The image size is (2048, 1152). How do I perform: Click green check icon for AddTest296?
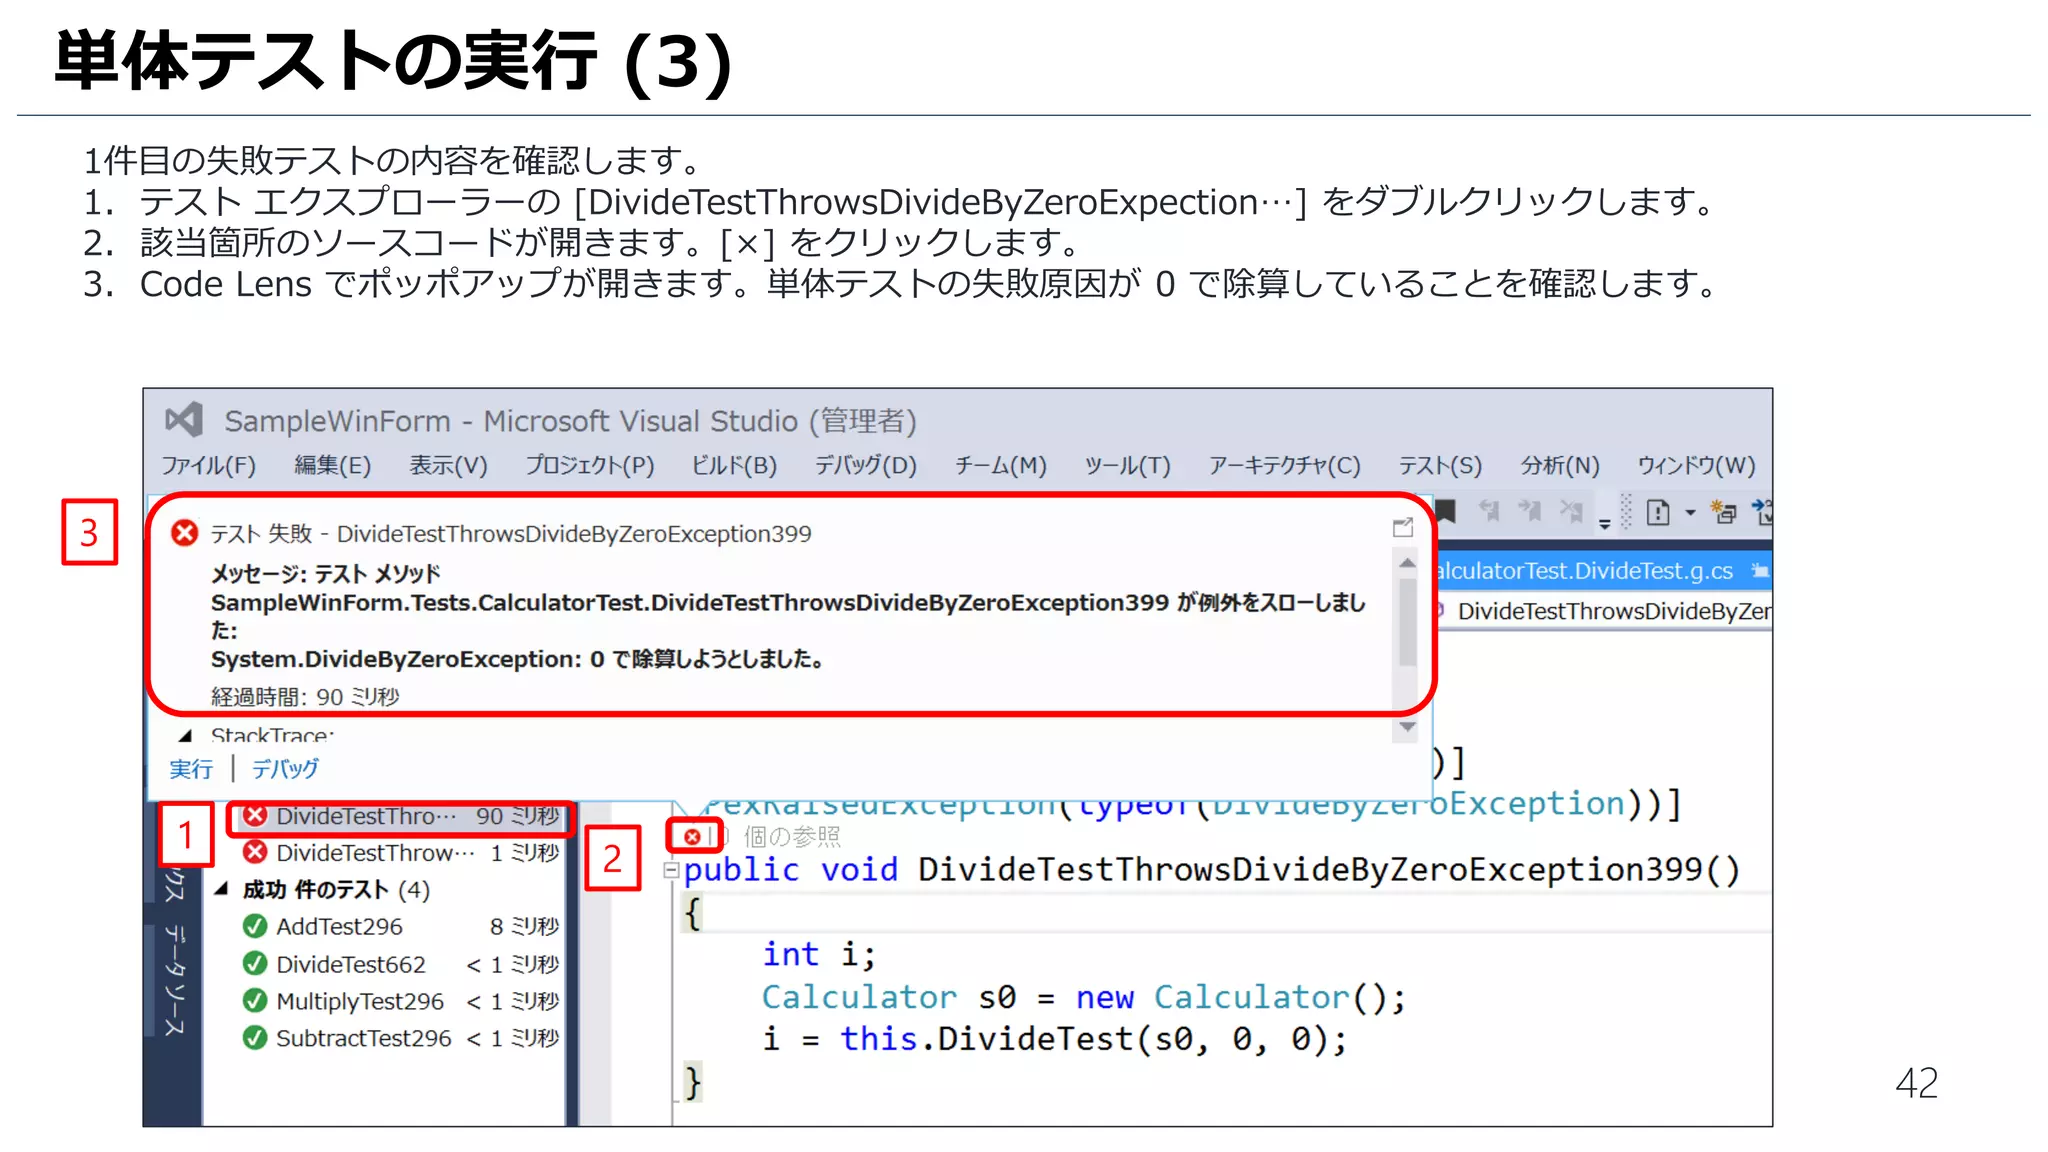tap(255, 926)
